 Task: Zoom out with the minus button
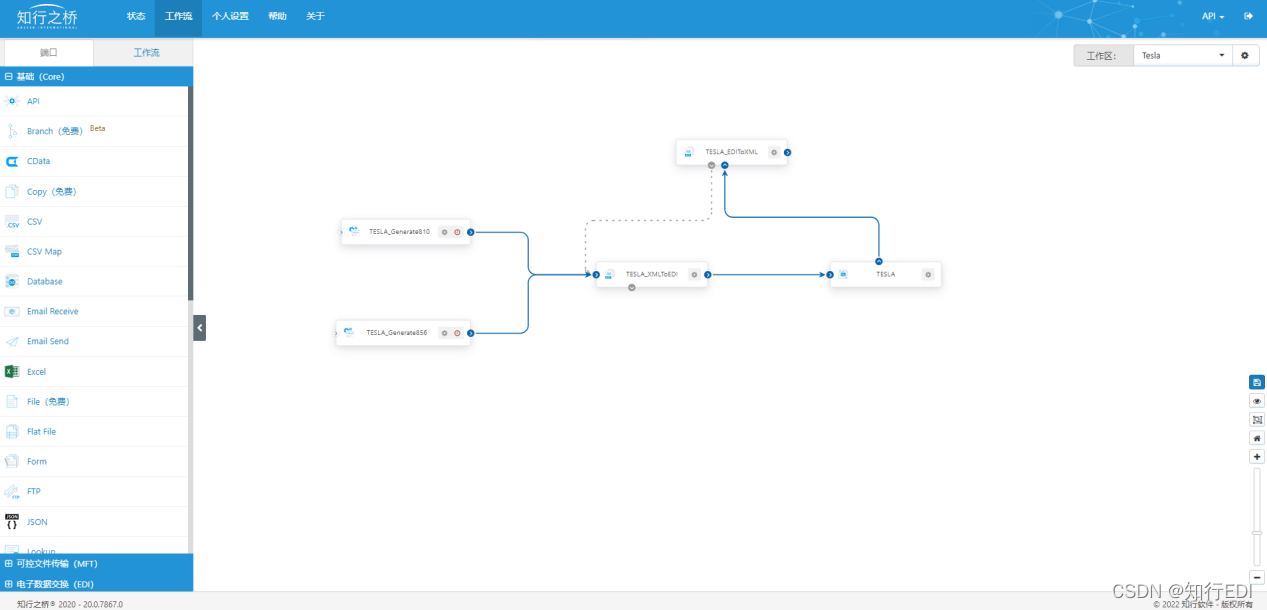[1257, 577]
